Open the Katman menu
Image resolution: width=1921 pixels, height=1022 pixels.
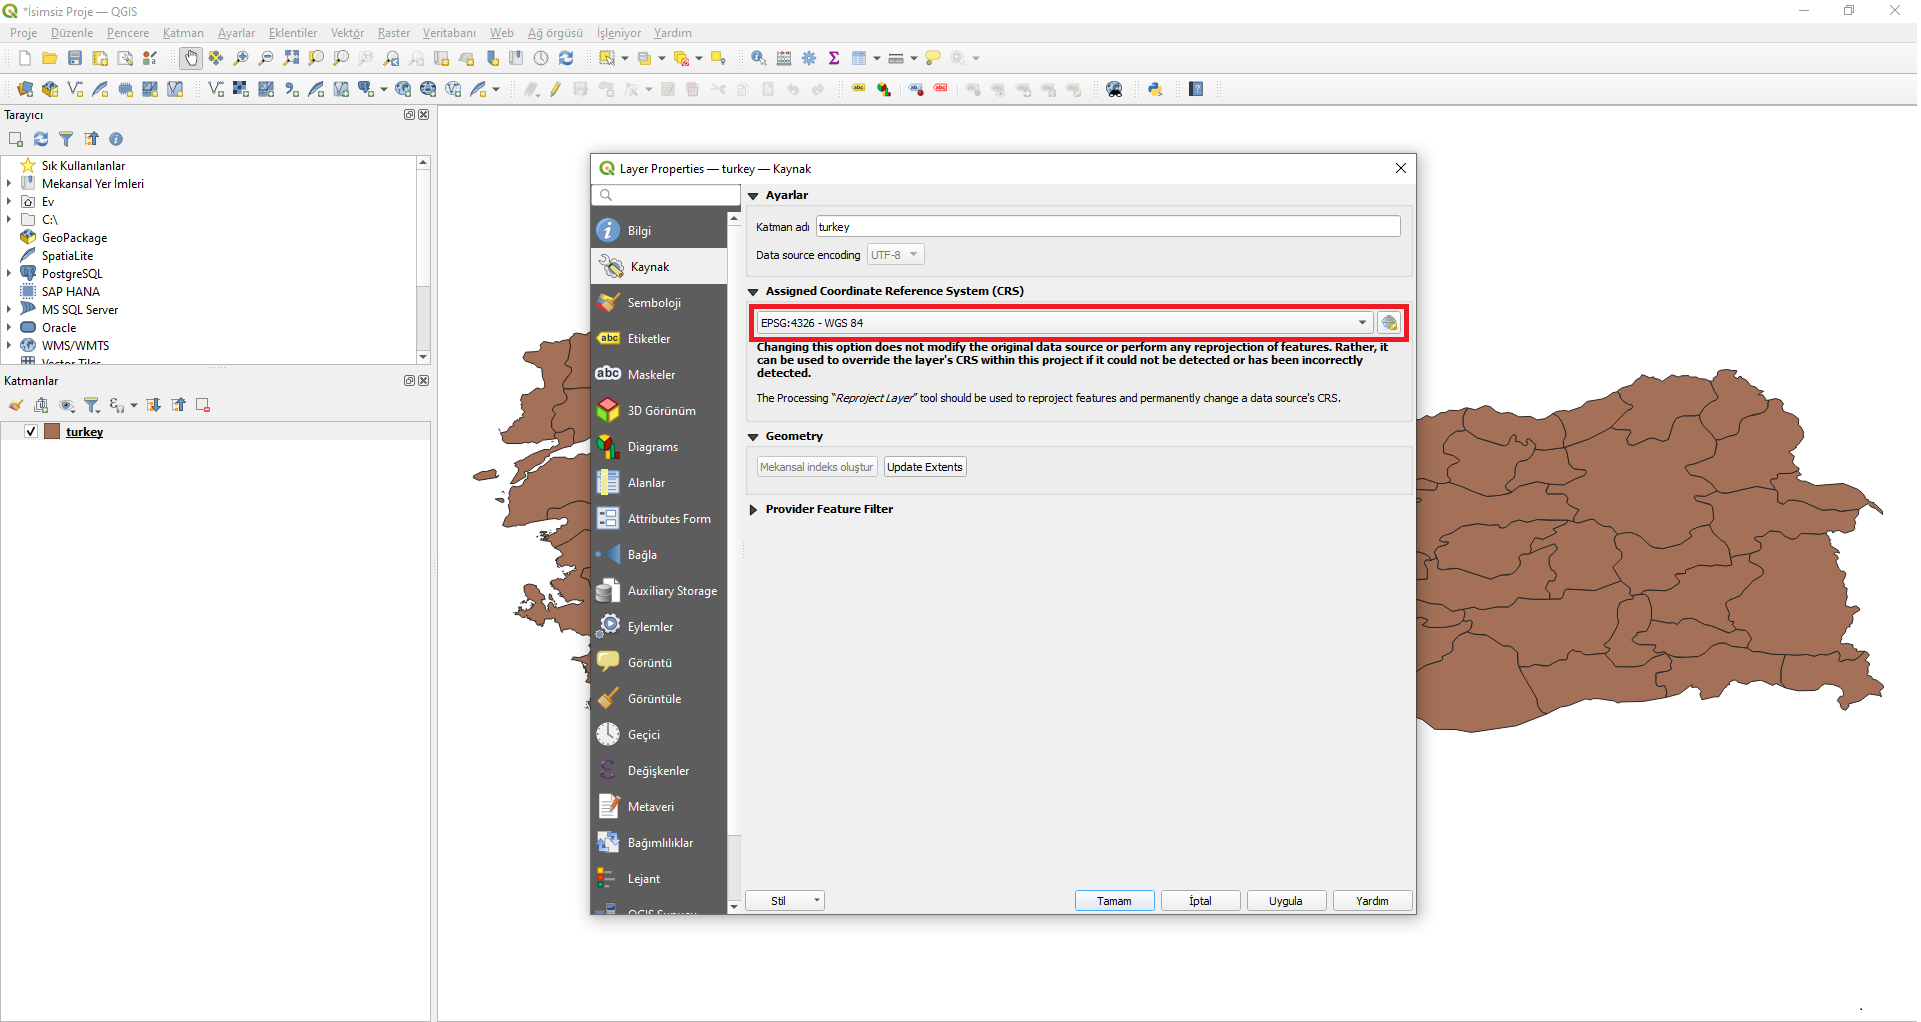coord(183,33)
